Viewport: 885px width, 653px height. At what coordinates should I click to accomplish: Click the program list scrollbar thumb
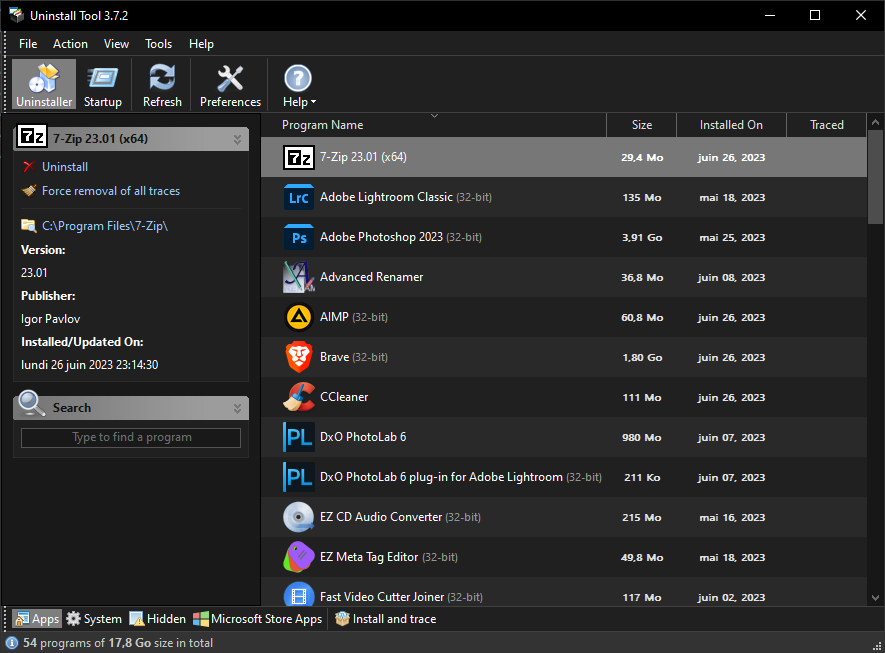[x=875, y=177]
